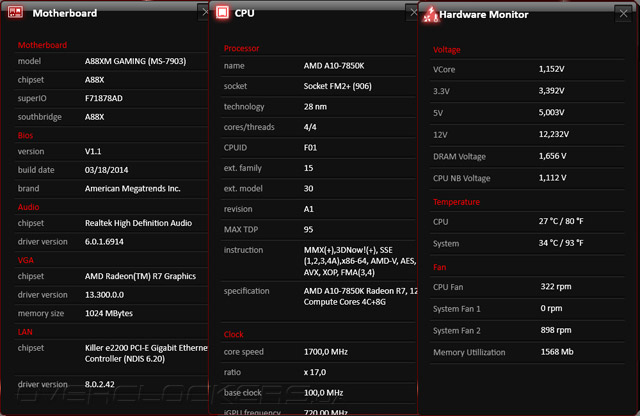
Task: Click the Temperature section heading
Action: pos(456,202)
